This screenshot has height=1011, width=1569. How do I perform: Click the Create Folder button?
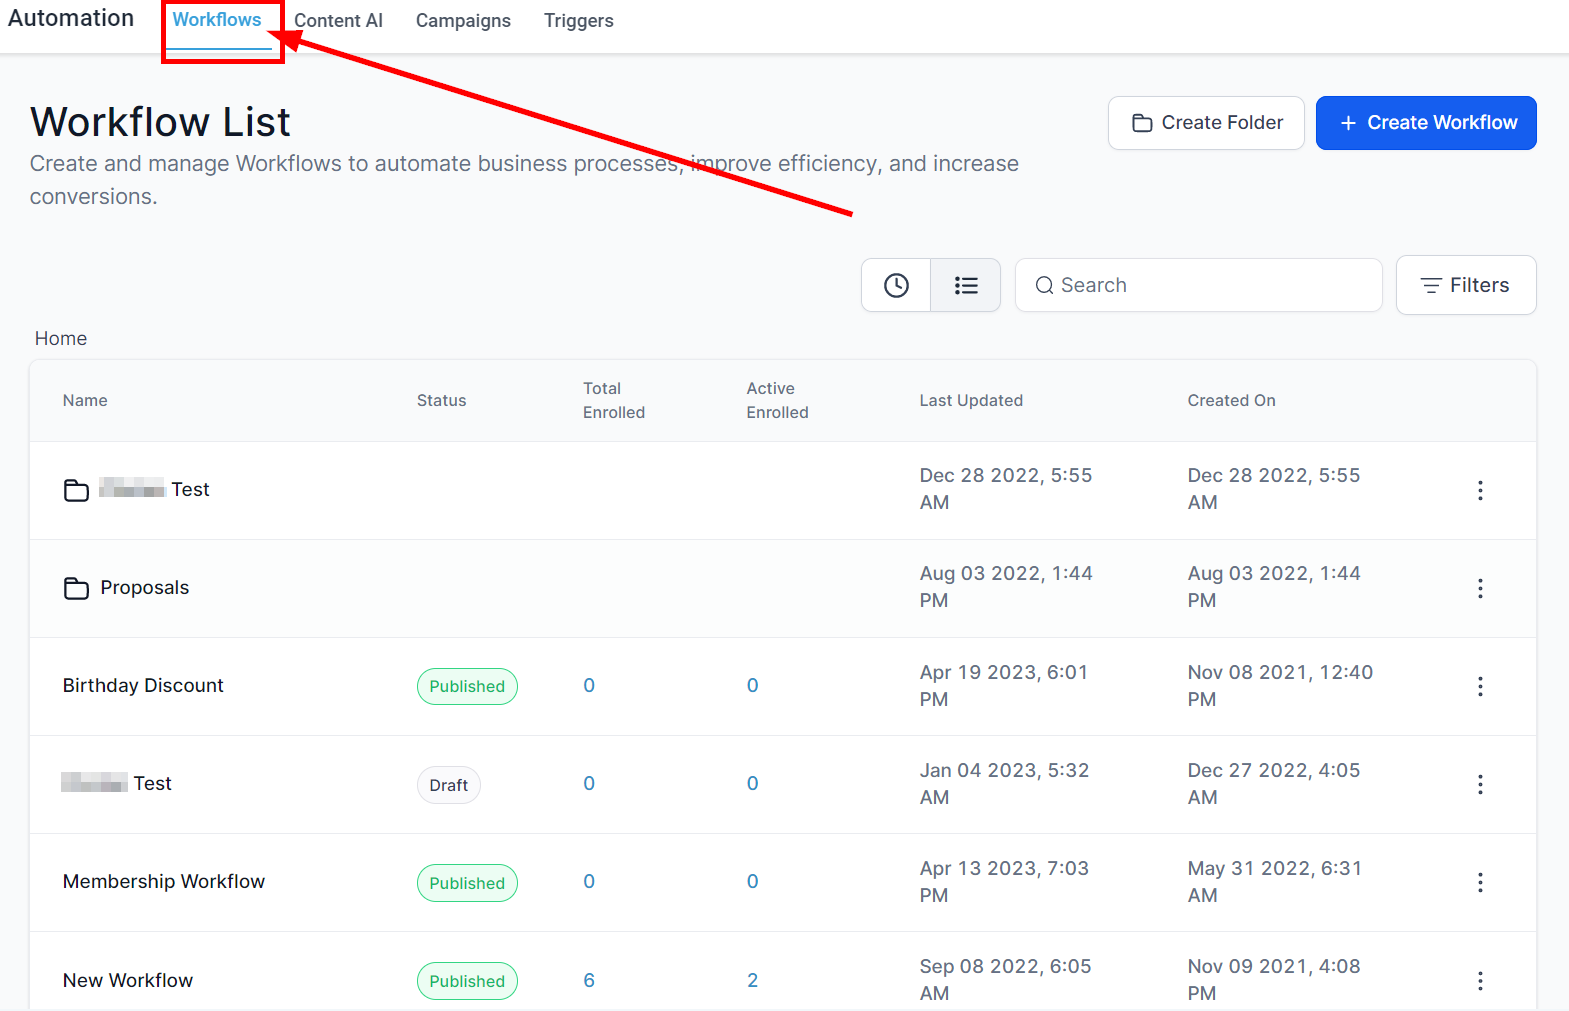tap(1206, 123)
